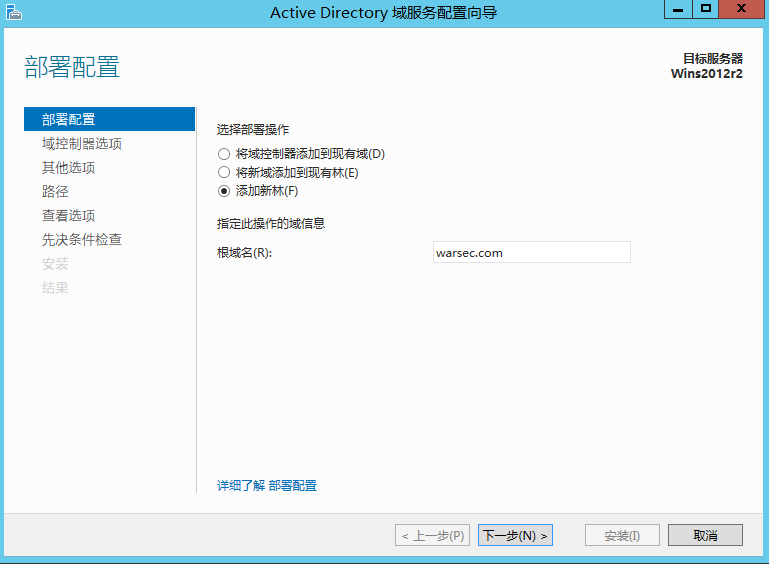Screen dimensions: 769x564
Task: Click the 选择部署操作 heading text
Action: (253, 129)
